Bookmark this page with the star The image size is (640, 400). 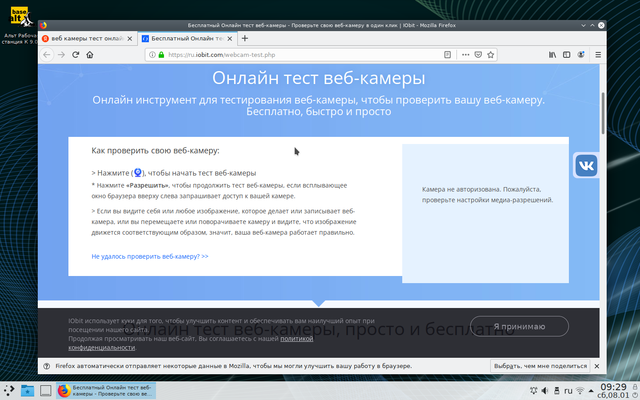click(491, 55)
